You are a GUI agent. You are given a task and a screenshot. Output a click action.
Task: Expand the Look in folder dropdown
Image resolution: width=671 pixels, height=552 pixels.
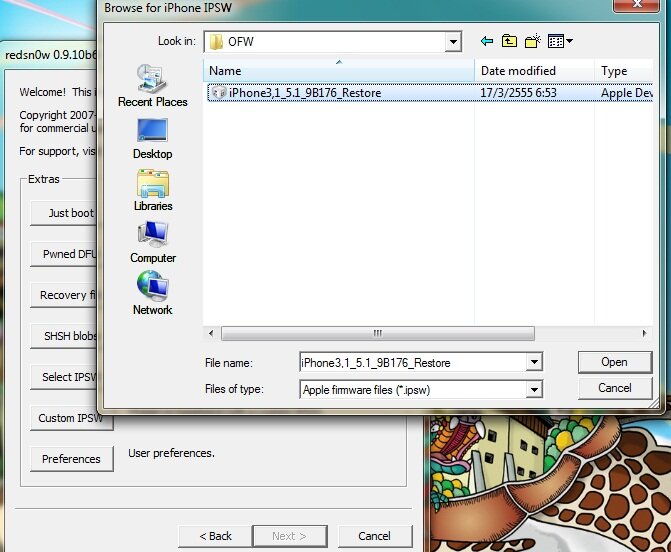(x=453, y=42)
